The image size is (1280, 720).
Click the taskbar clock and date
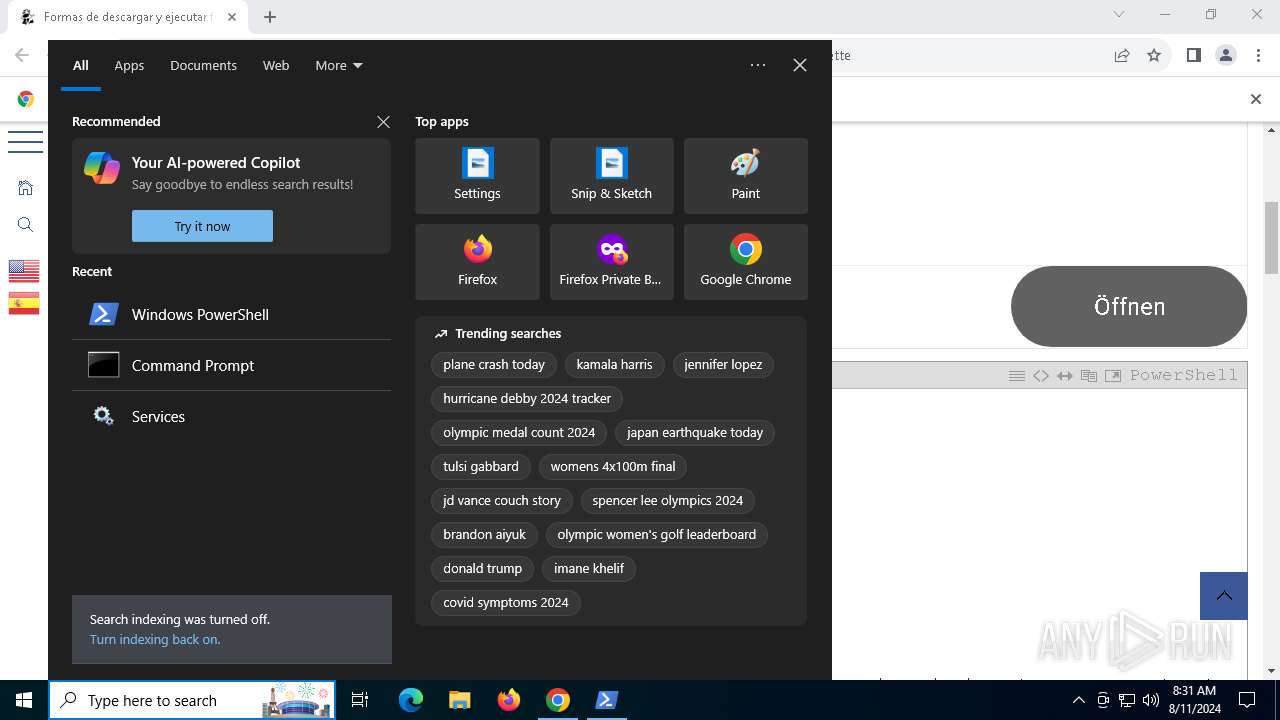tap(1194, 700)
